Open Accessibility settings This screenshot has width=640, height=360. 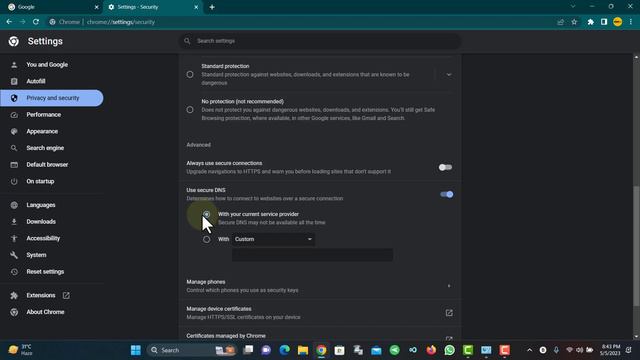click(43, 238)
